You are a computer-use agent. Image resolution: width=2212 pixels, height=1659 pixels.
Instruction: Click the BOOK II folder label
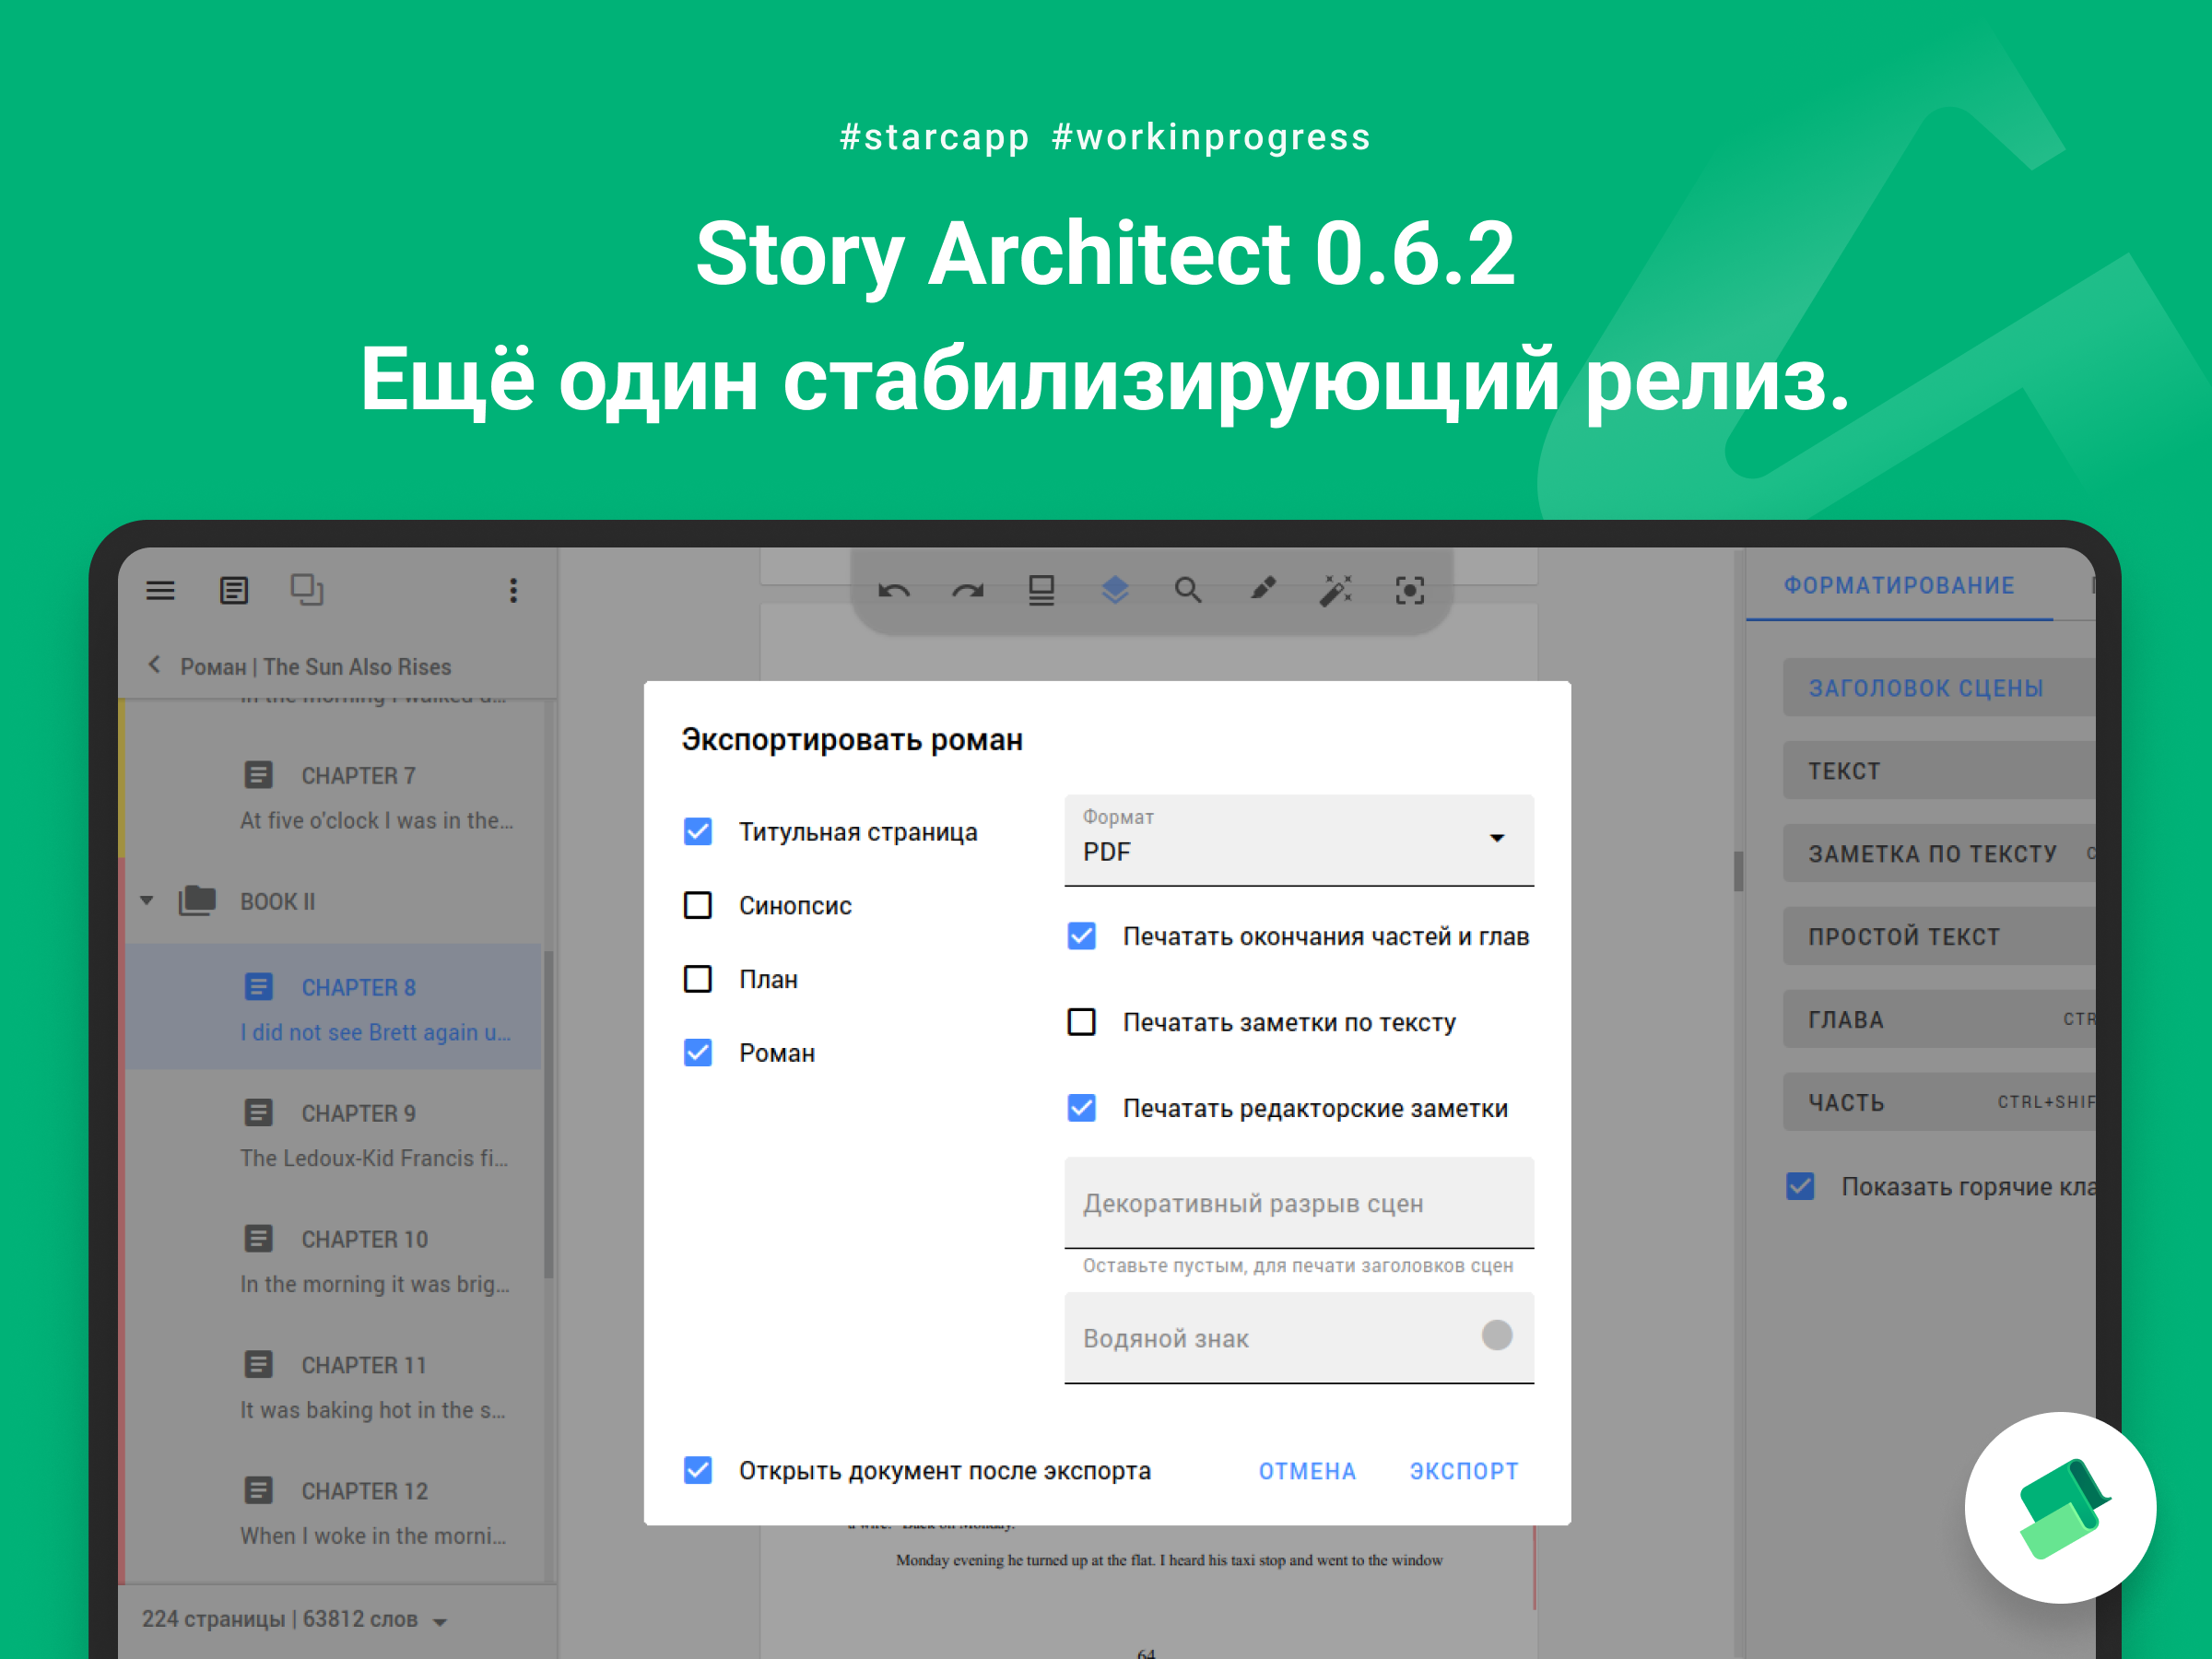[x=278, y=902]
